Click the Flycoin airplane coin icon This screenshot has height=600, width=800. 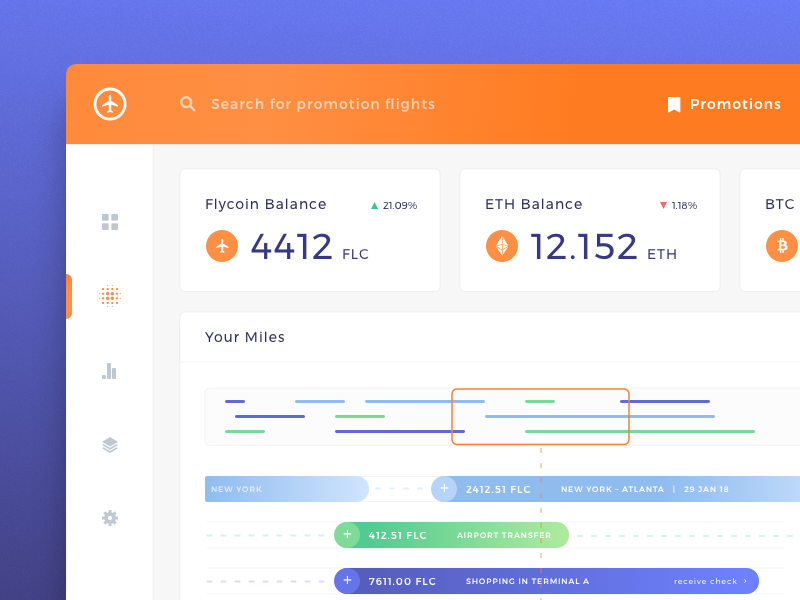click(x=222, y=246)
